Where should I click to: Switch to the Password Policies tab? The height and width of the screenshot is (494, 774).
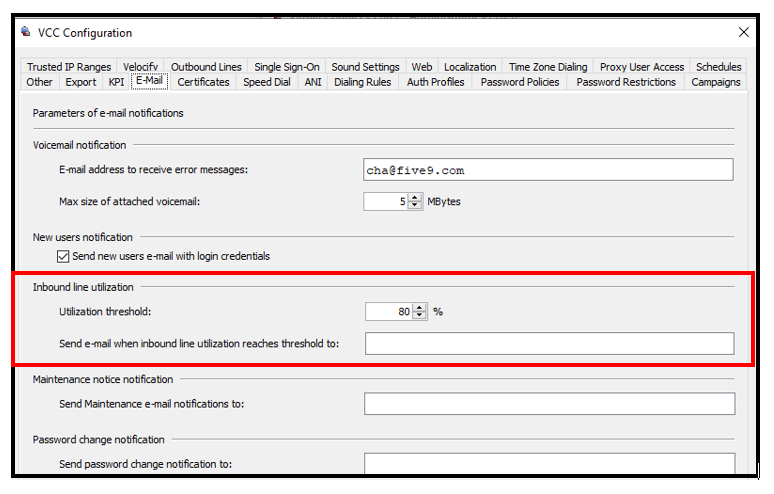tap(520, 82)
